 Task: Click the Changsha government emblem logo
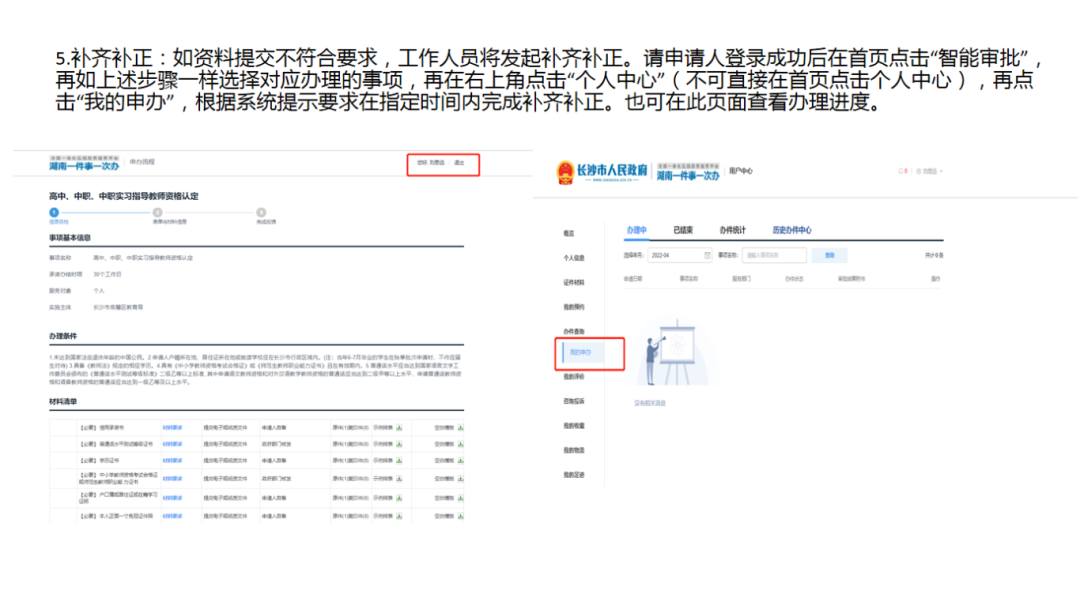coord(567,172)
